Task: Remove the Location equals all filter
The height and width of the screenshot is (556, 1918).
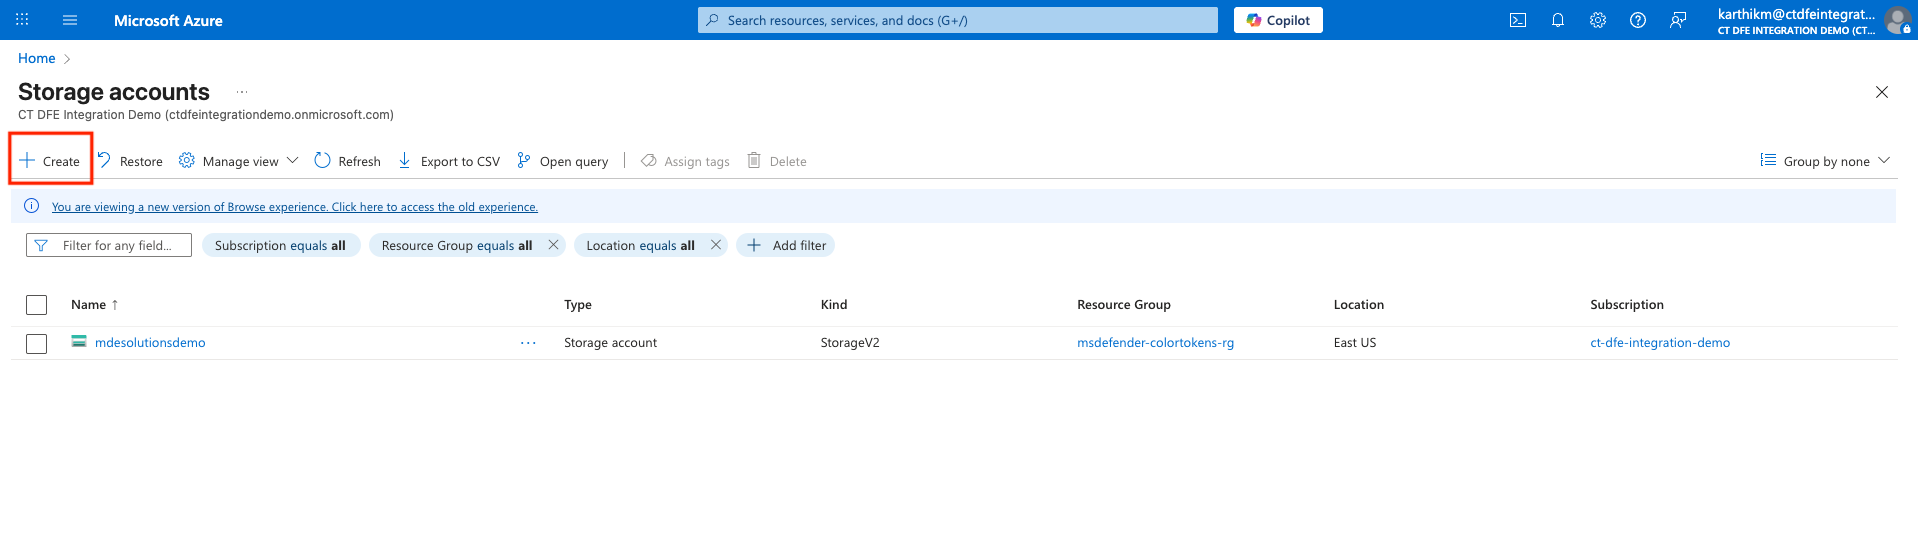Action: pyautogui.click(x=716, y=245)
